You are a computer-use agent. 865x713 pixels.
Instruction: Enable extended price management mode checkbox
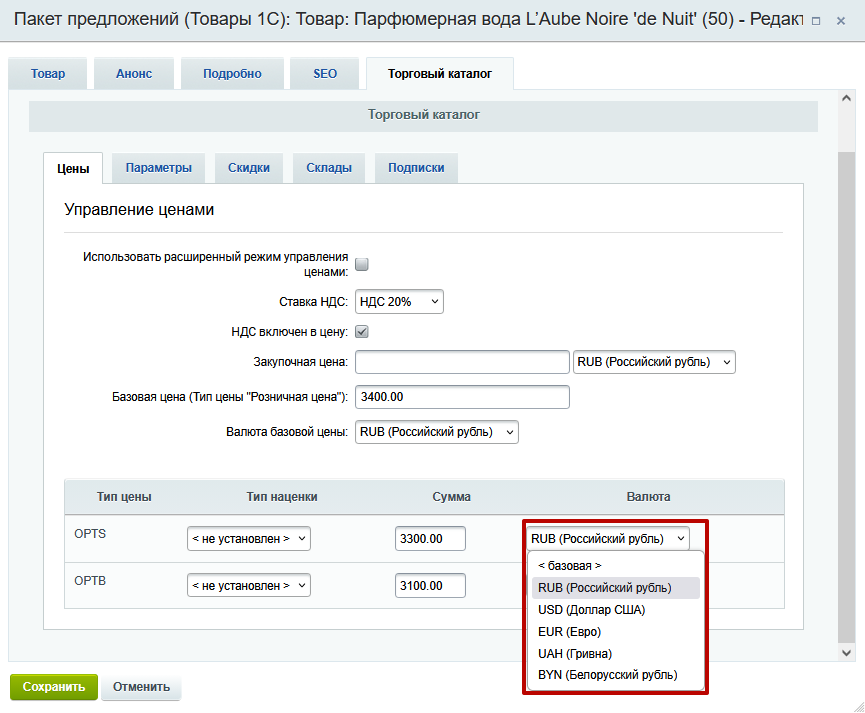(x=362, y=264)
